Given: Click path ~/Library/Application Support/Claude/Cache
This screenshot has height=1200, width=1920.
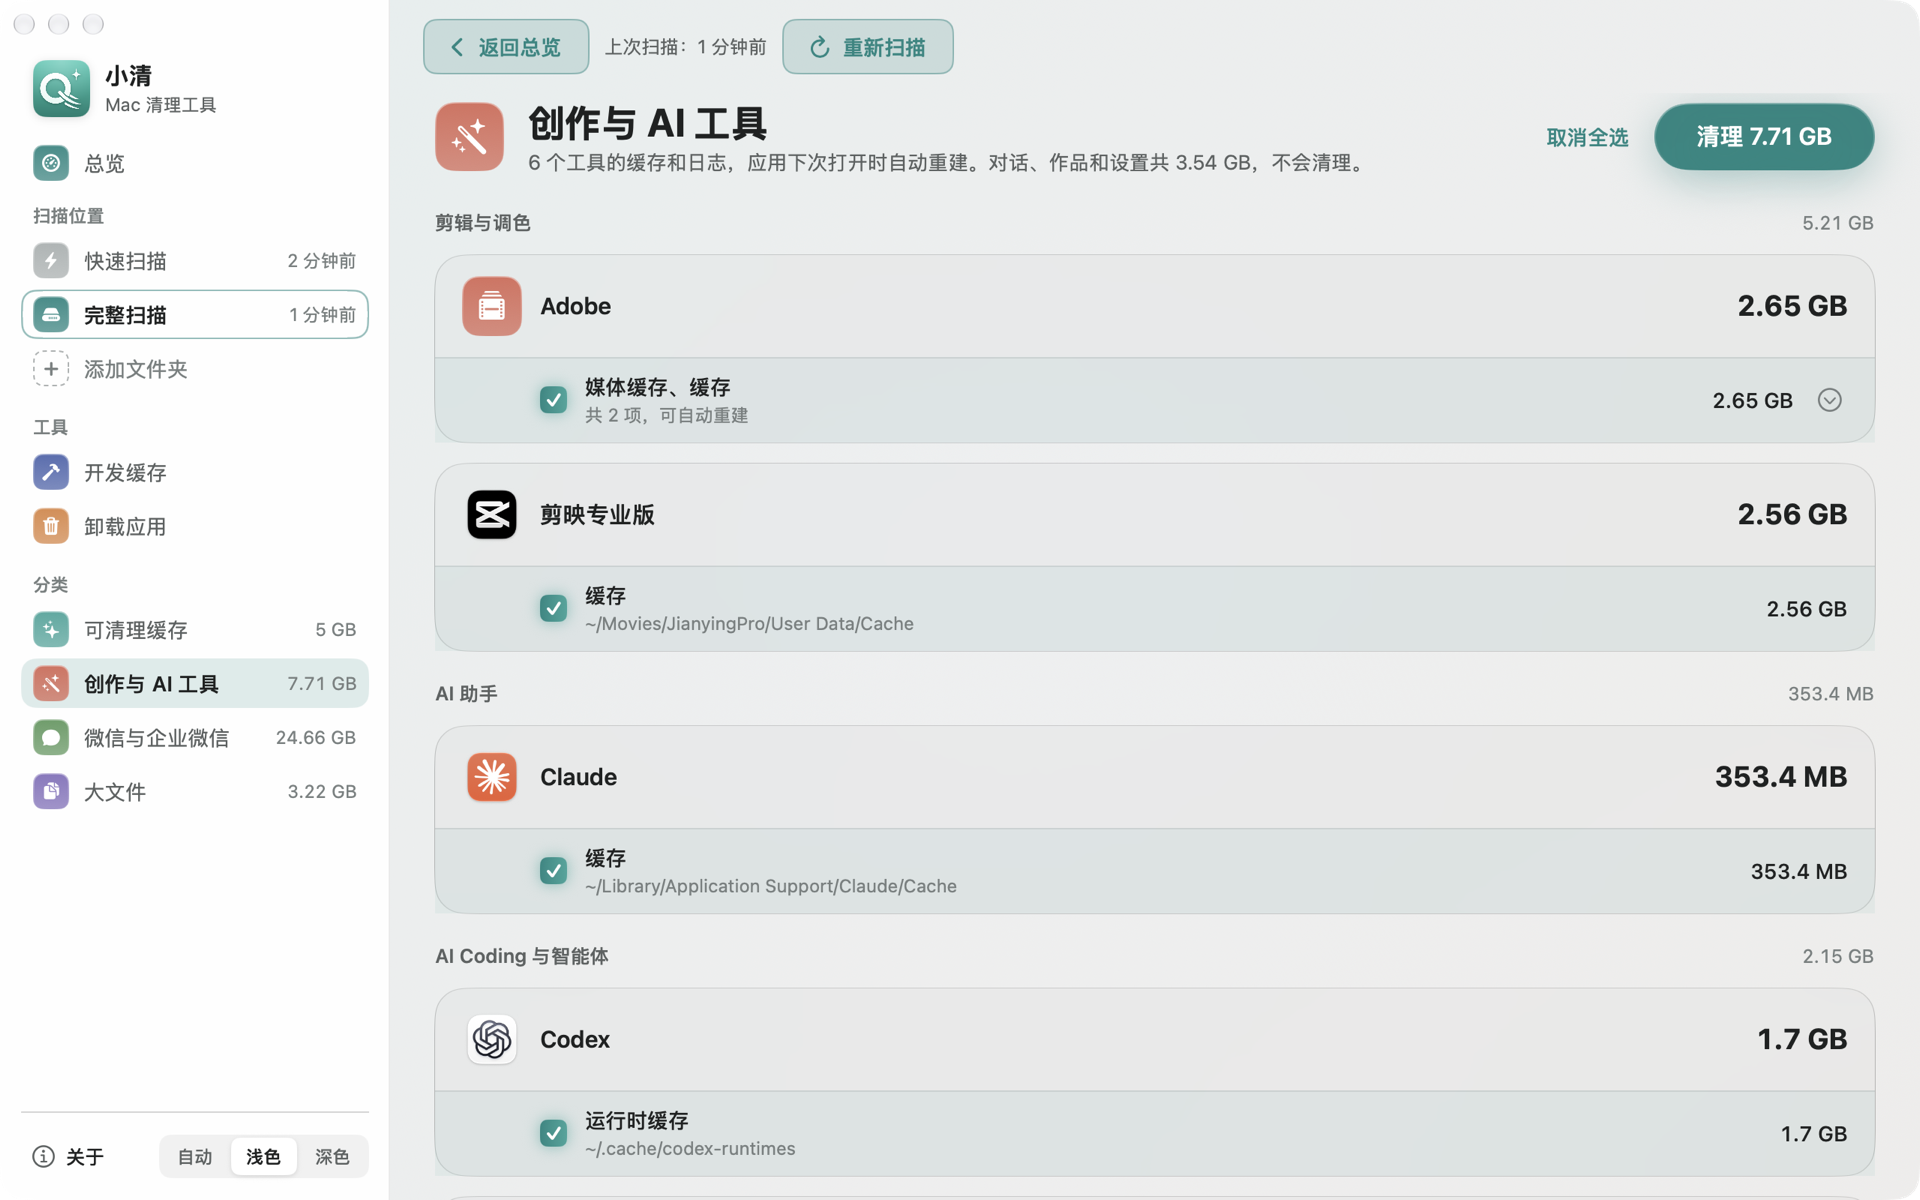Looking at the screenshot, I should point(771,886).
